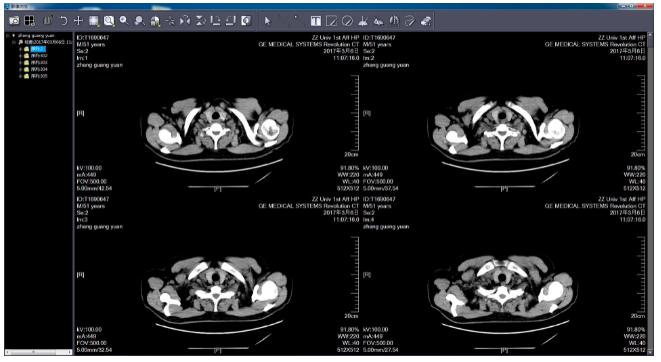Select the freehand curve drawing tool
Viewport: 661px width, 362px height.
409,20
